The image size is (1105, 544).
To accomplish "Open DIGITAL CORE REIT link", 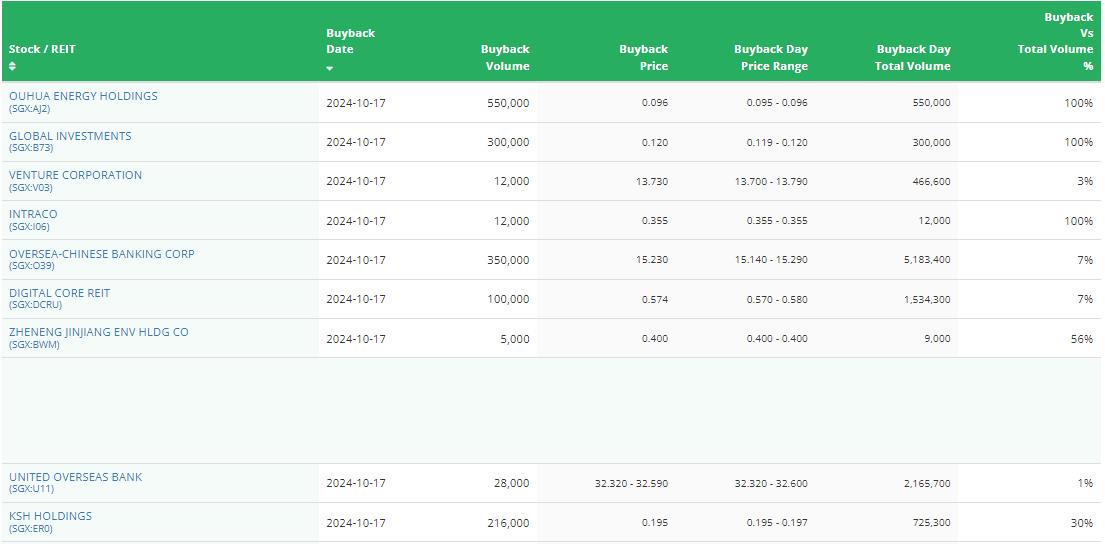I will (60, 293).
